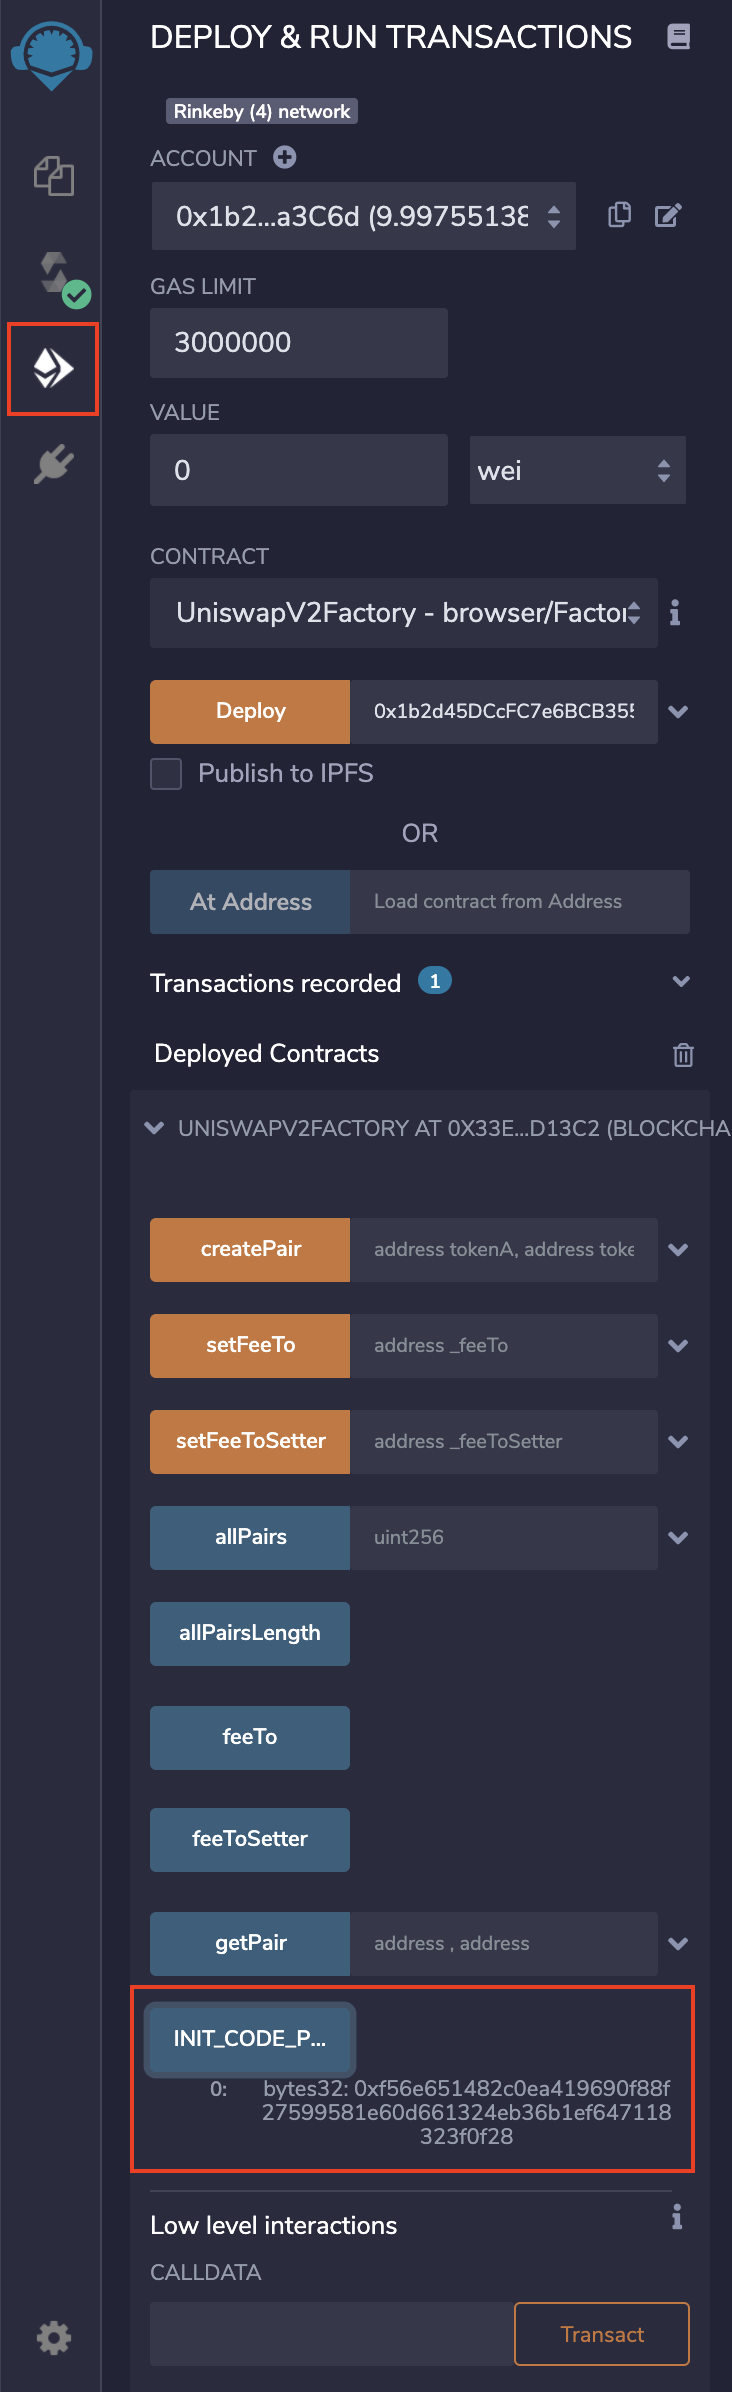Click the Transact button
Screen dimensions: 732x2392
(601, 2334)
